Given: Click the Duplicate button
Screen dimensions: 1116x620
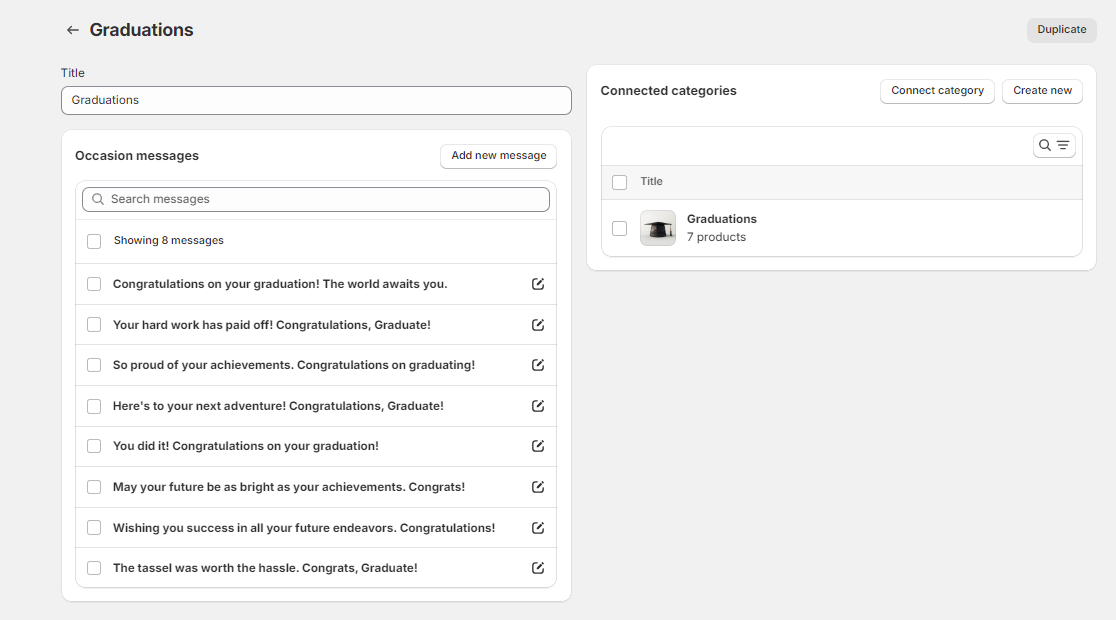Looking at the screenshot, I should pyautogui.click(x=1061, y=30).
